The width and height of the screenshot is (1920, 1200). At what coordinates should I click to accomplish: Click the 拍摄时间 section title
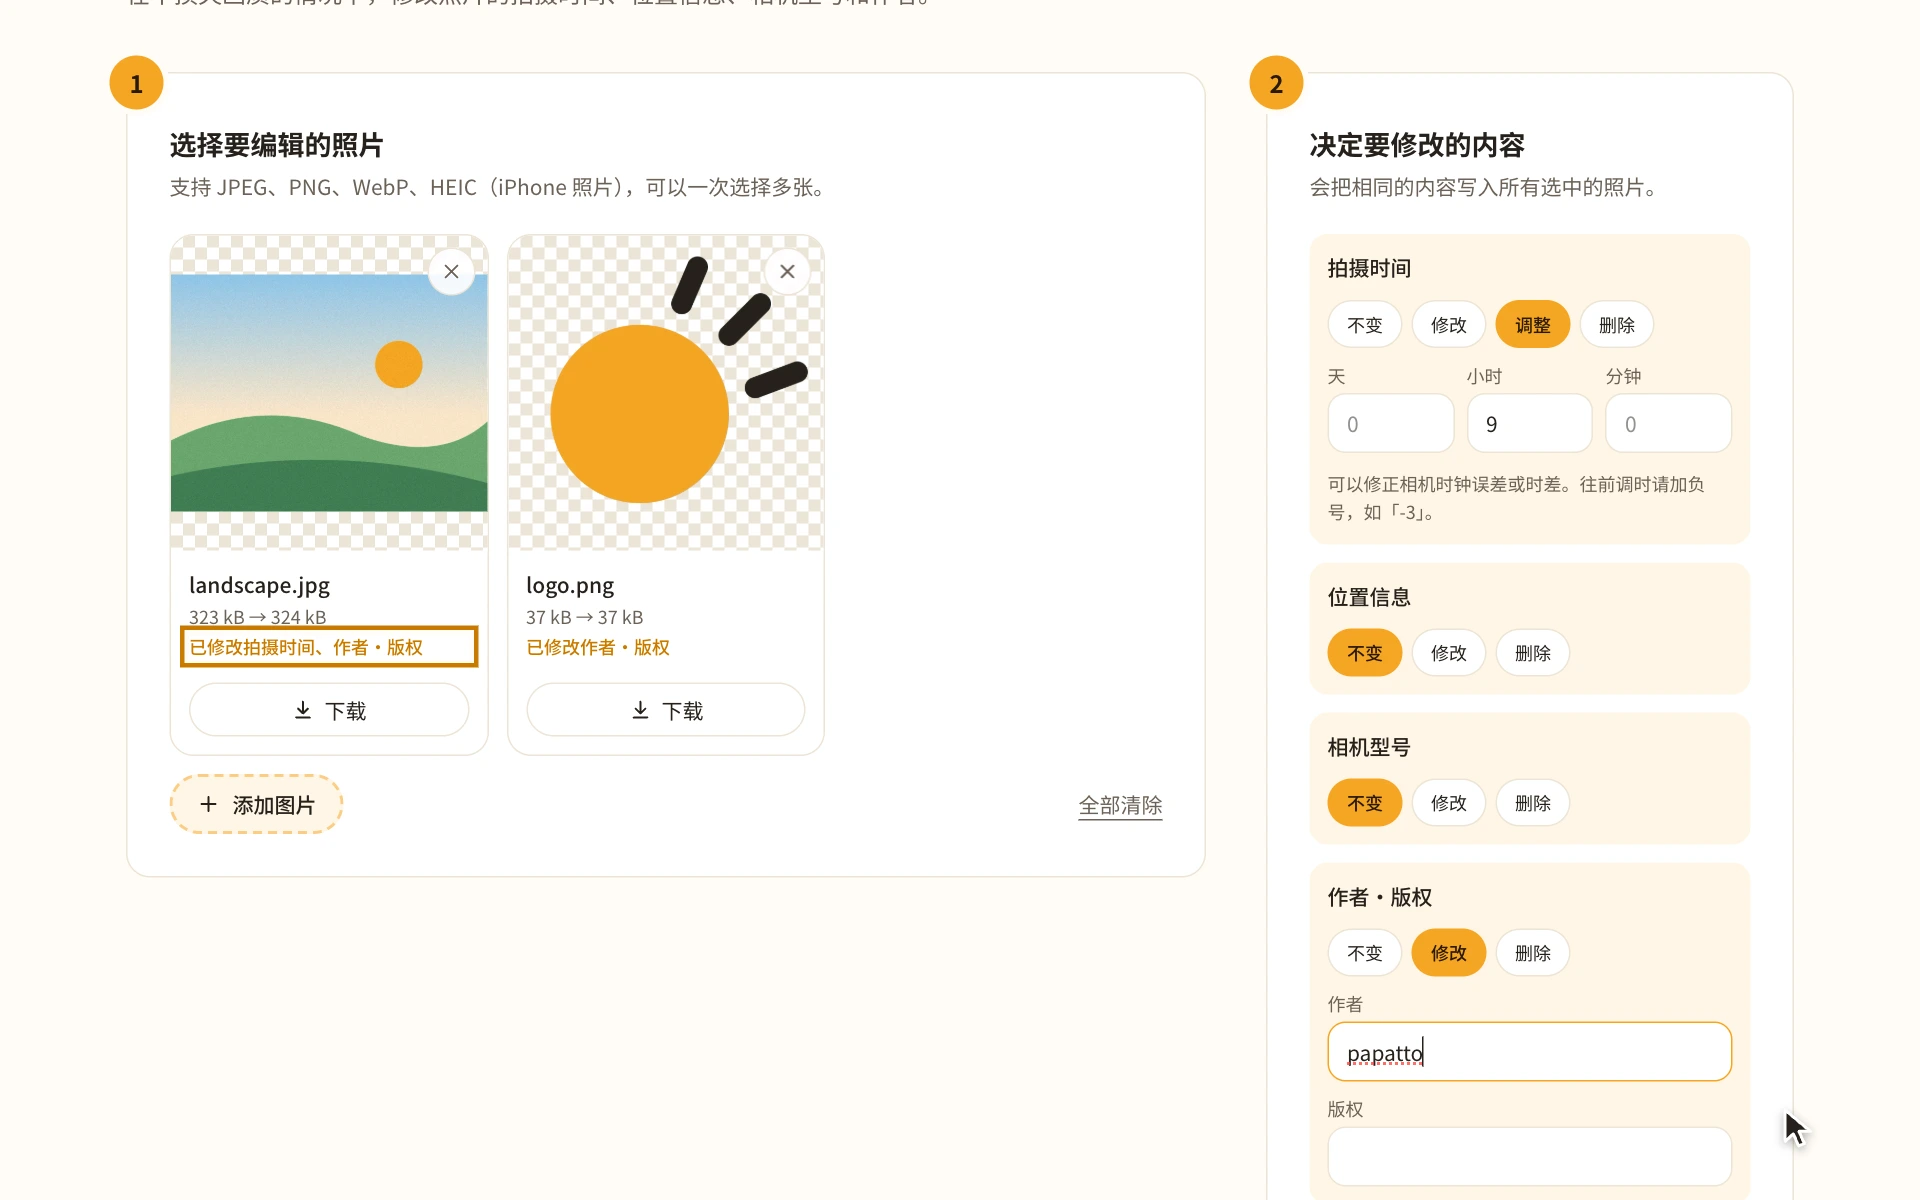1369,268
